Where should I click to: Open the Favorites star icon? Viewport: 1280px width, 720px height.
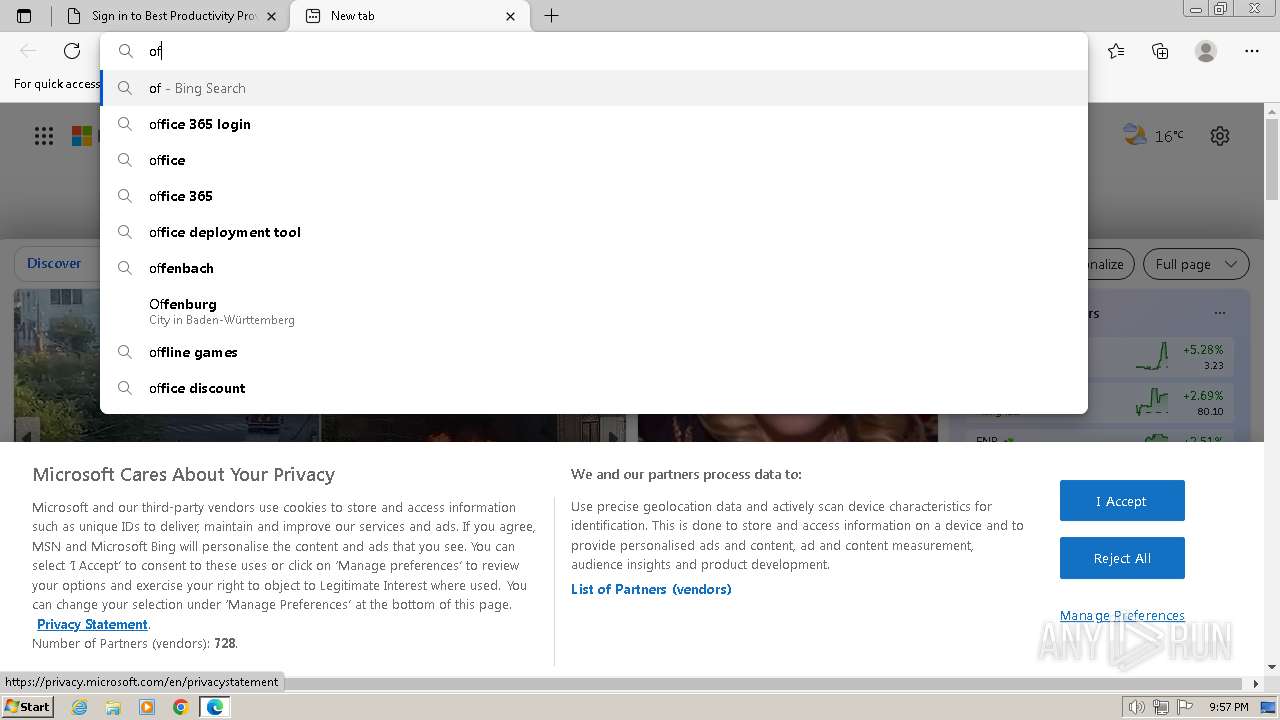click(1116, 51)
